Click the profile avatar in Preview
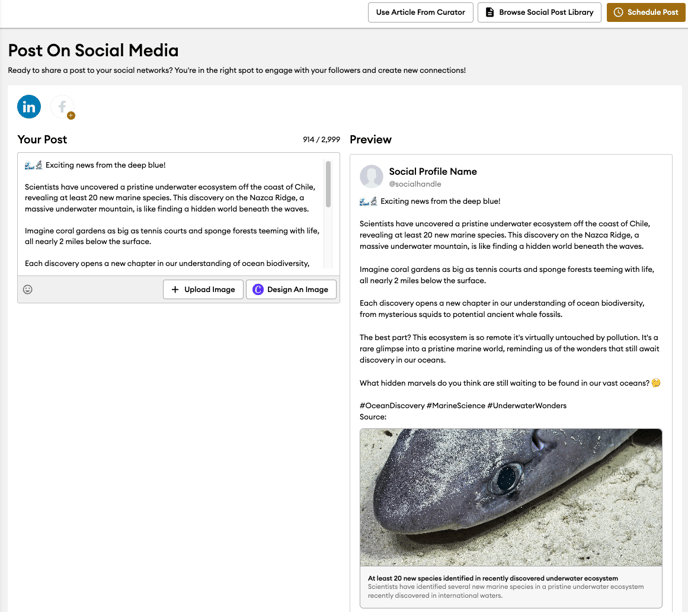This screenshot has width=688, height=612. pos(371,176)
